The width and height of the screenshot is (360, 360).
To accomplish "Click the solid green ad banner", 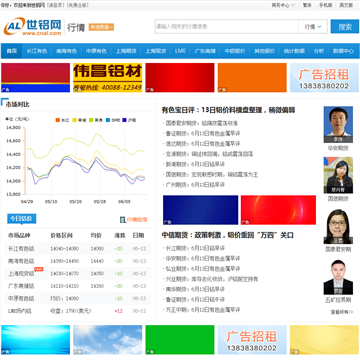I will tap(180, 340).
